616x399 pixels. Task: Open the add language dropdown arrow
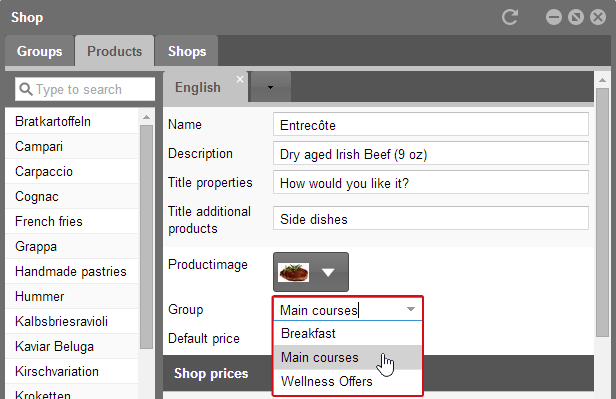270,87
